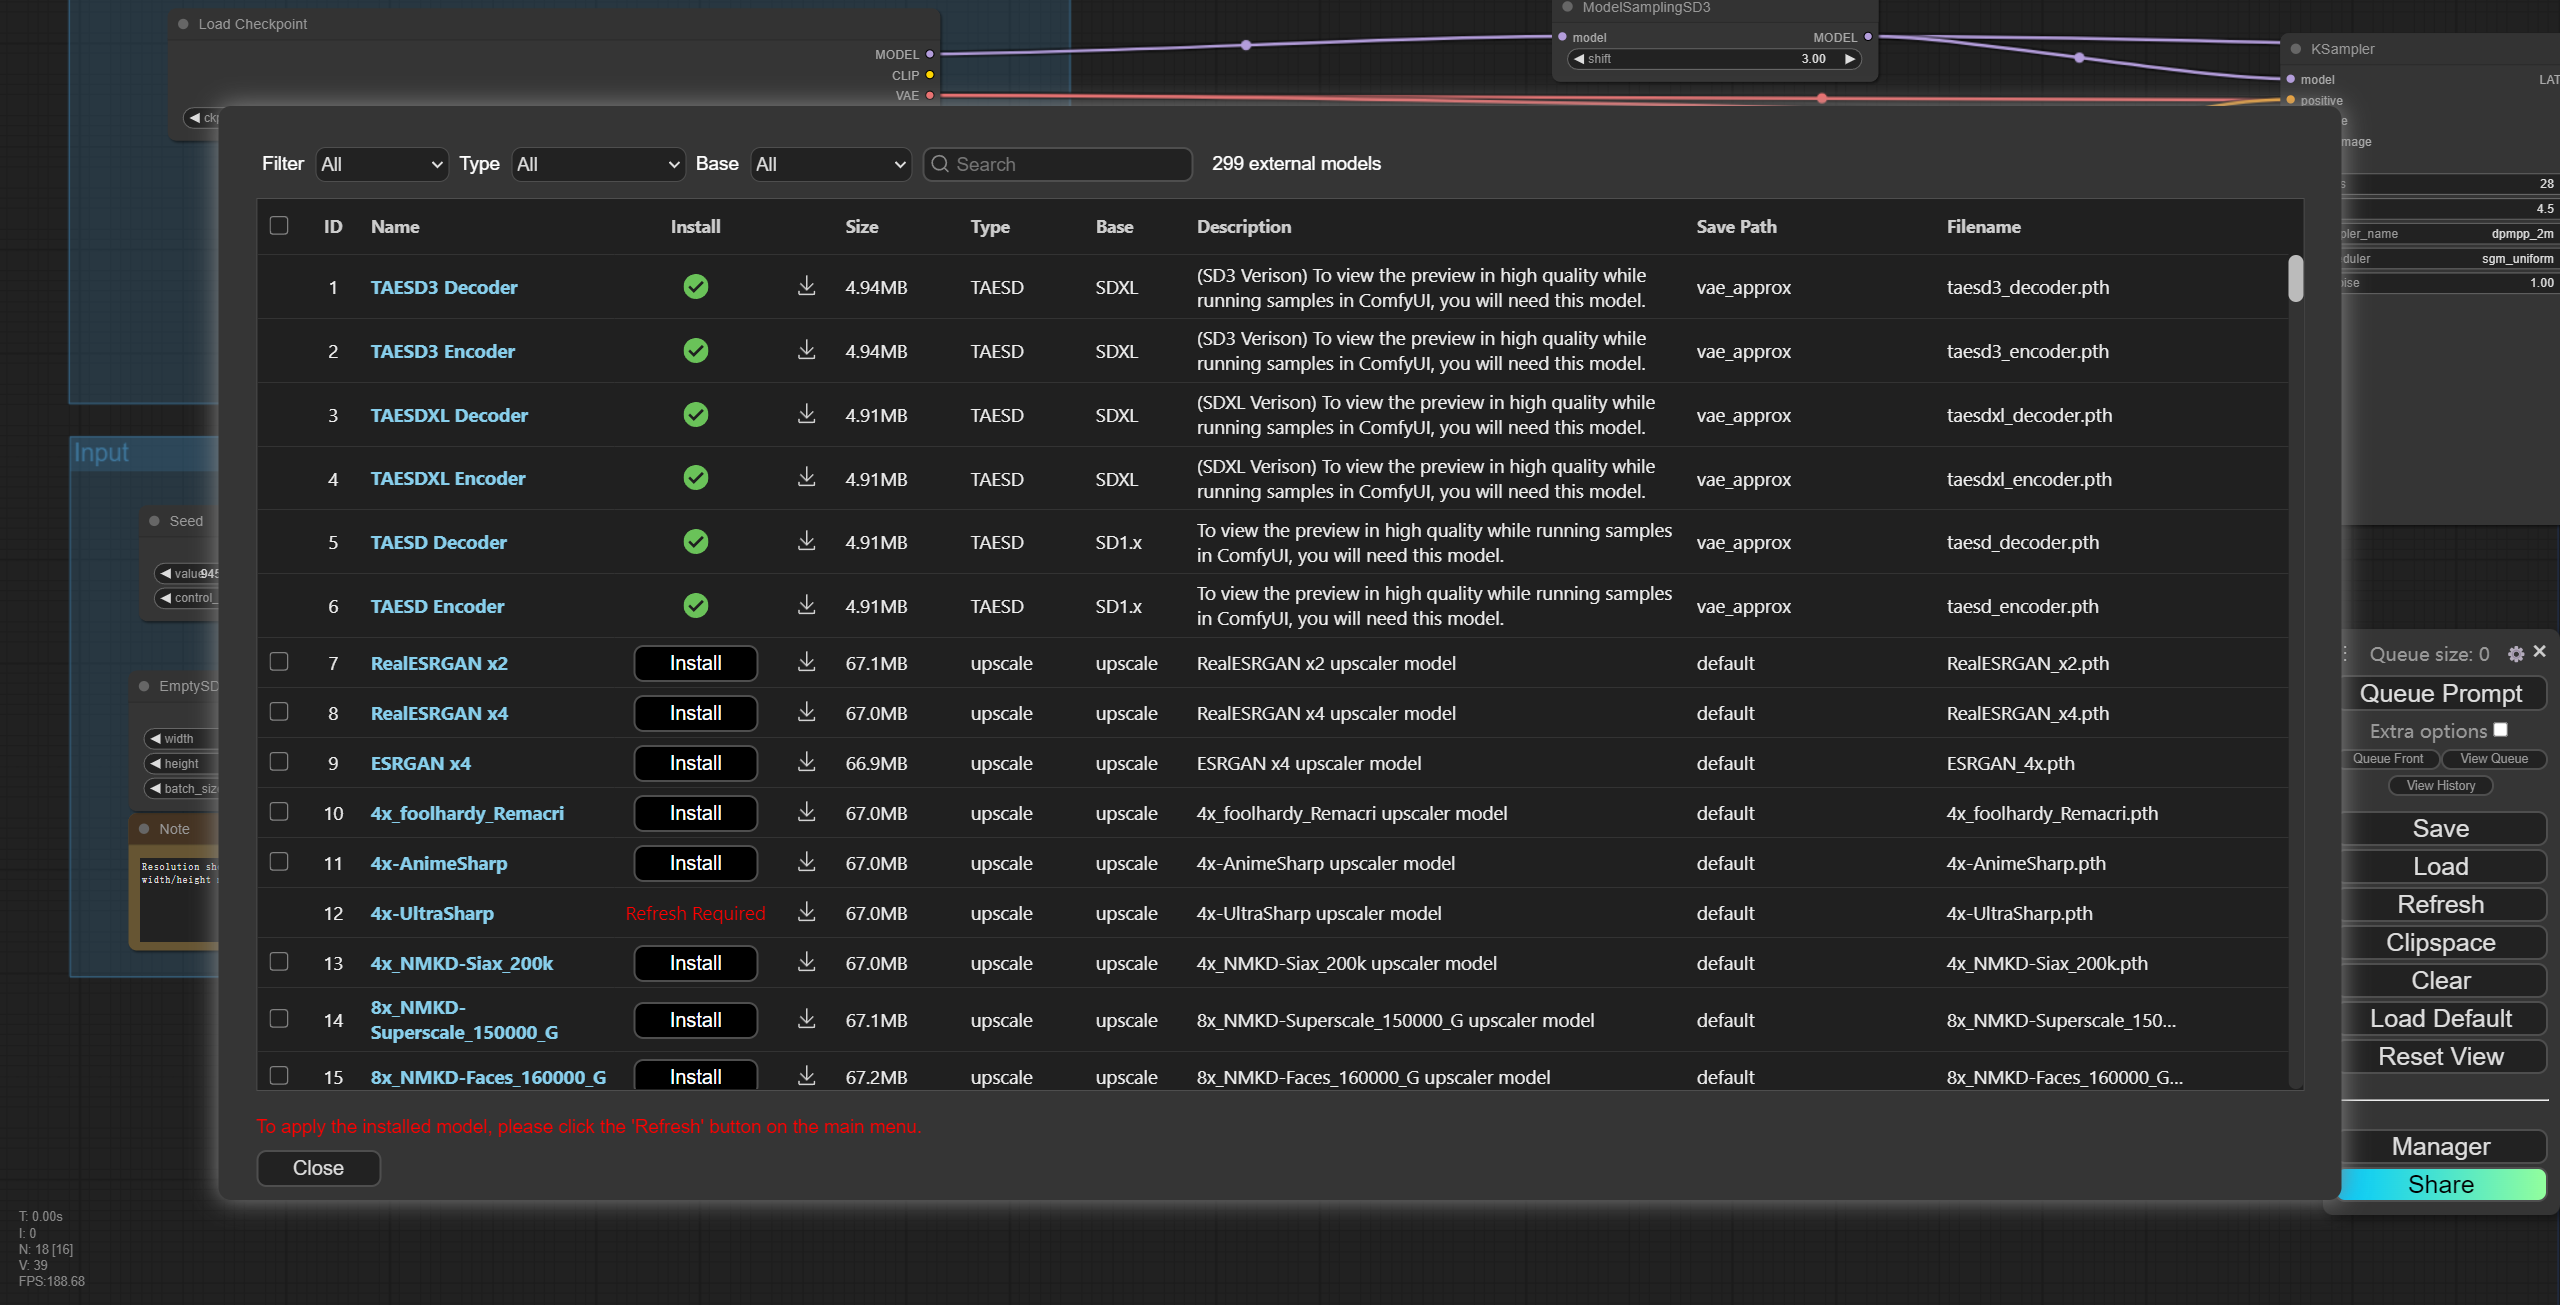Viewport: 2560px width, 1305px height.
Task: Close the queue menu panel
Action: (2540, 652)
